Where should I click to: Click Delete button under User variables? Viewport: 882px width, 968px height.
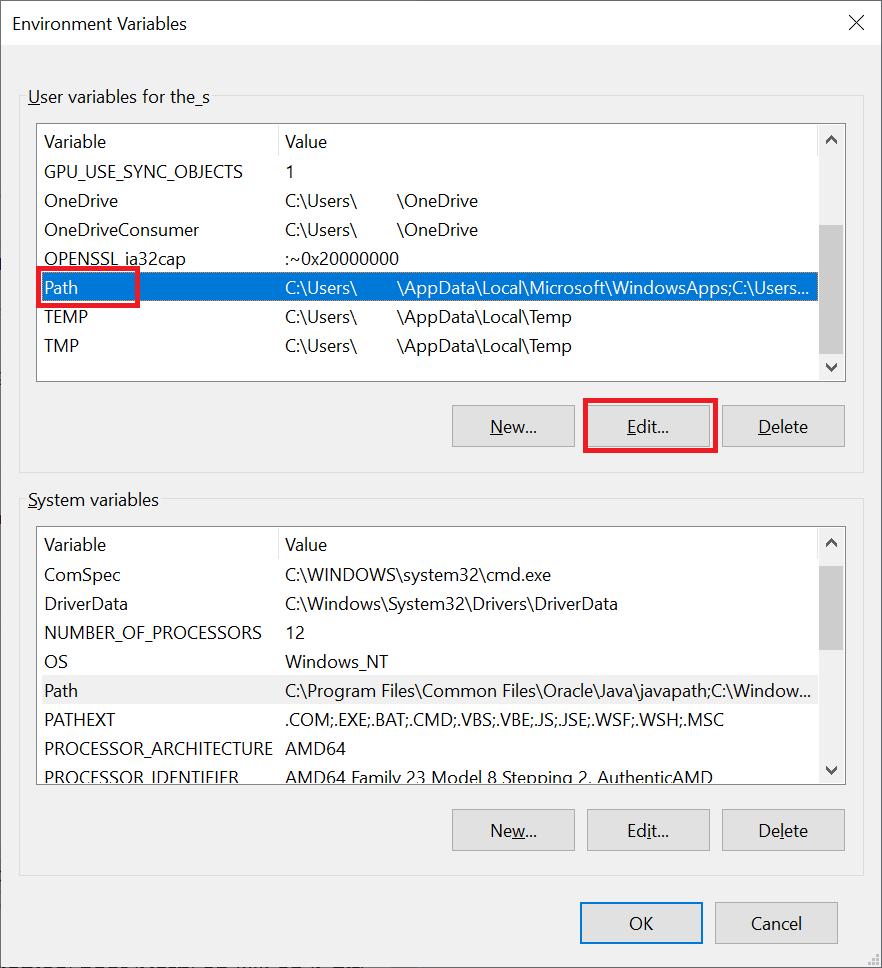(x=783, y=426)
